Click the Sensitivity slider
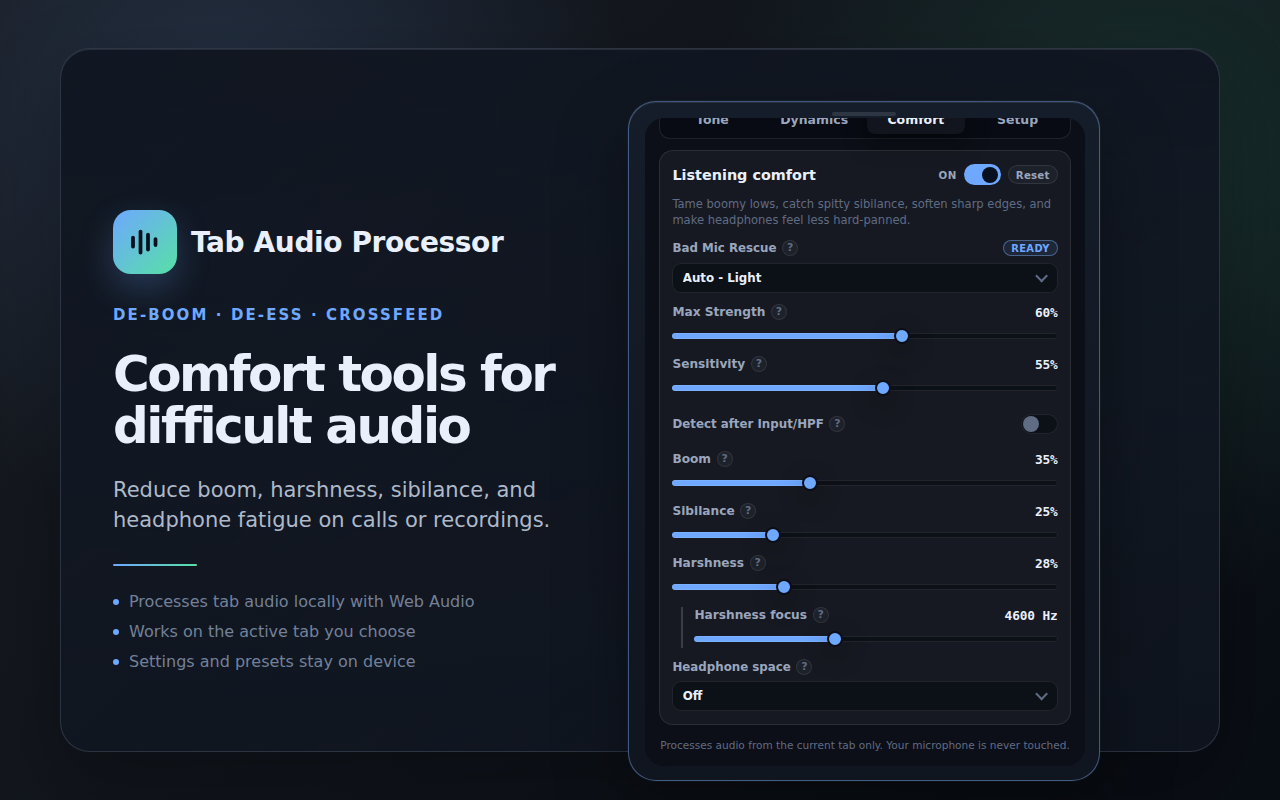Image resolution: width=1280 pixels, height=800 pixels. point(865,388)
